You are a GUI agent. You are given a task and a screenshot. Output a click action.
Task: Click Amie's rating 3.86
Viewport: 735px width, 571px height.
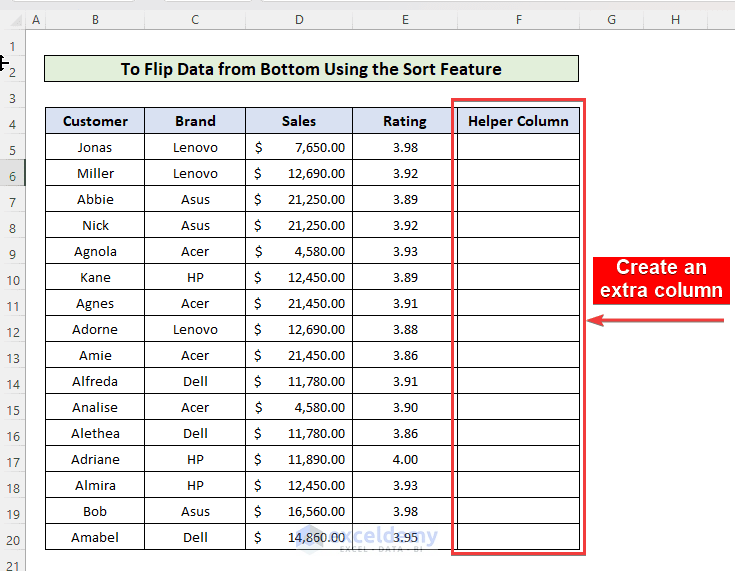point(405,355)
